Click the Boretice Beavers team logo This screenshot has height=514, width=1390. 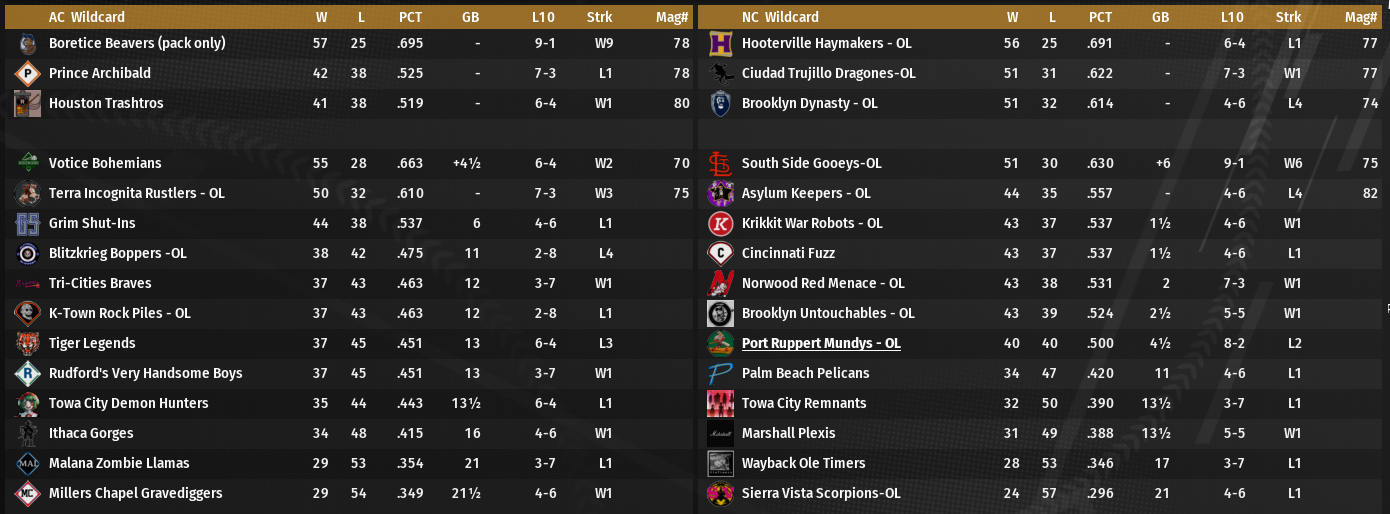coord(28,44)
